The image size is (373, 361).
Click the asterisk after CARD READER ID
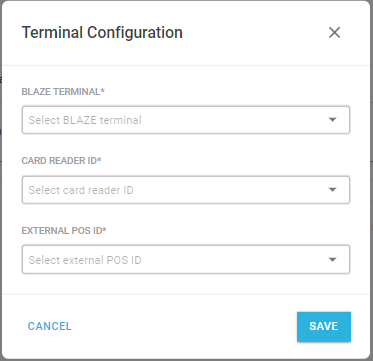coord(99,160)
